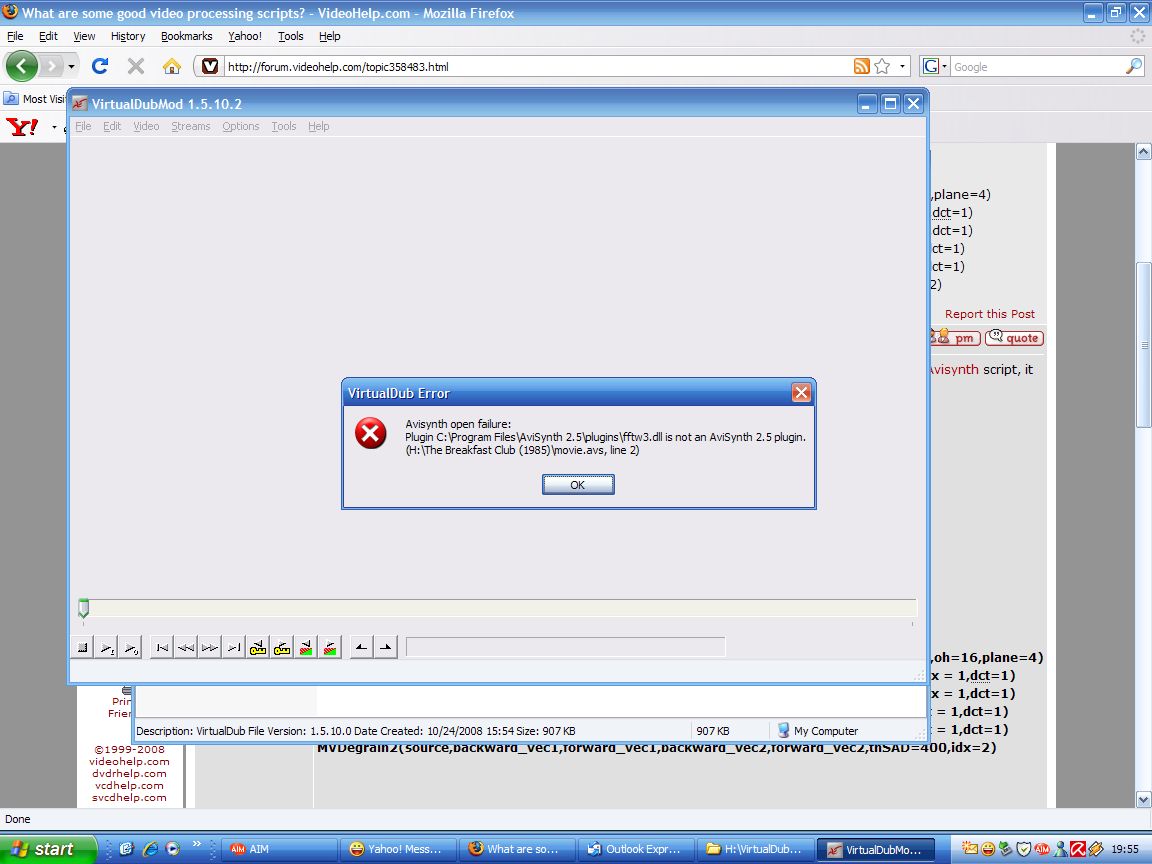
Task: Click the Stop button in VirtualDubMod toolbar
Action: click(83, 647)
